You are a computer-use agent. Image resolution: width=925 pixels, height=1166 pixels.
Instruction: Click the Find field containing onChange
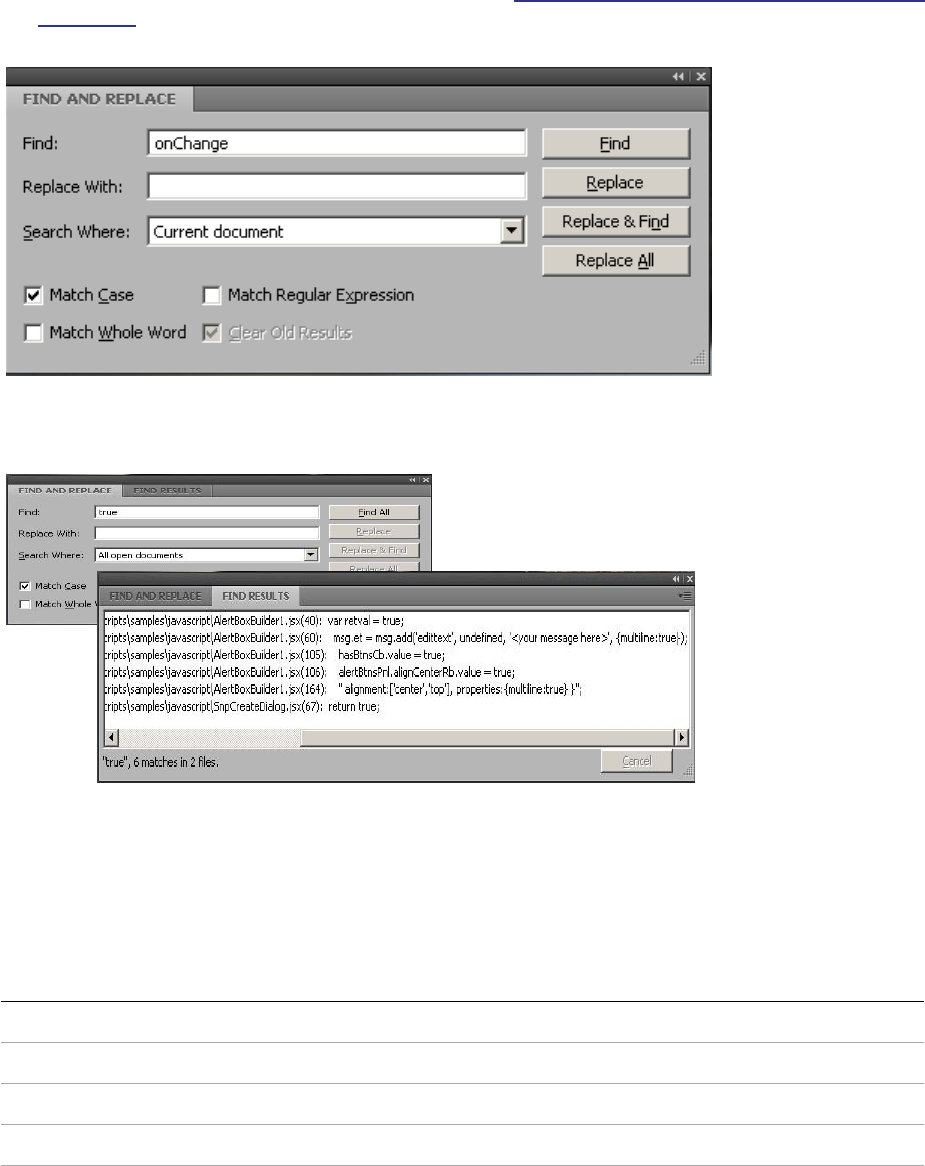pyautogui.click(x=337, y=144)
